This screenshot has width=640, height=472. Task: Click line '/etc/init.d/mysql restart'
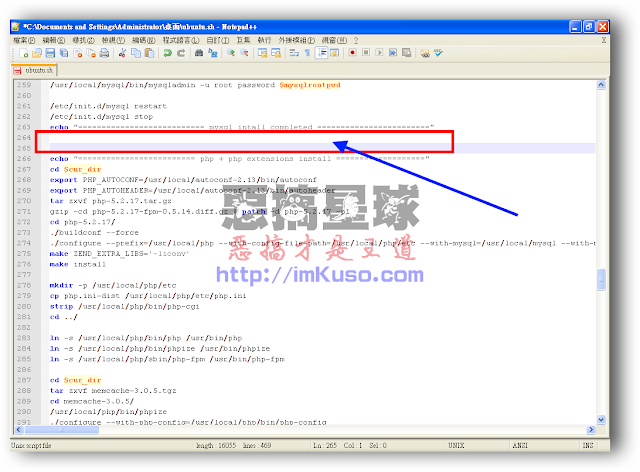pyautogui.click(x=108, y=106)
